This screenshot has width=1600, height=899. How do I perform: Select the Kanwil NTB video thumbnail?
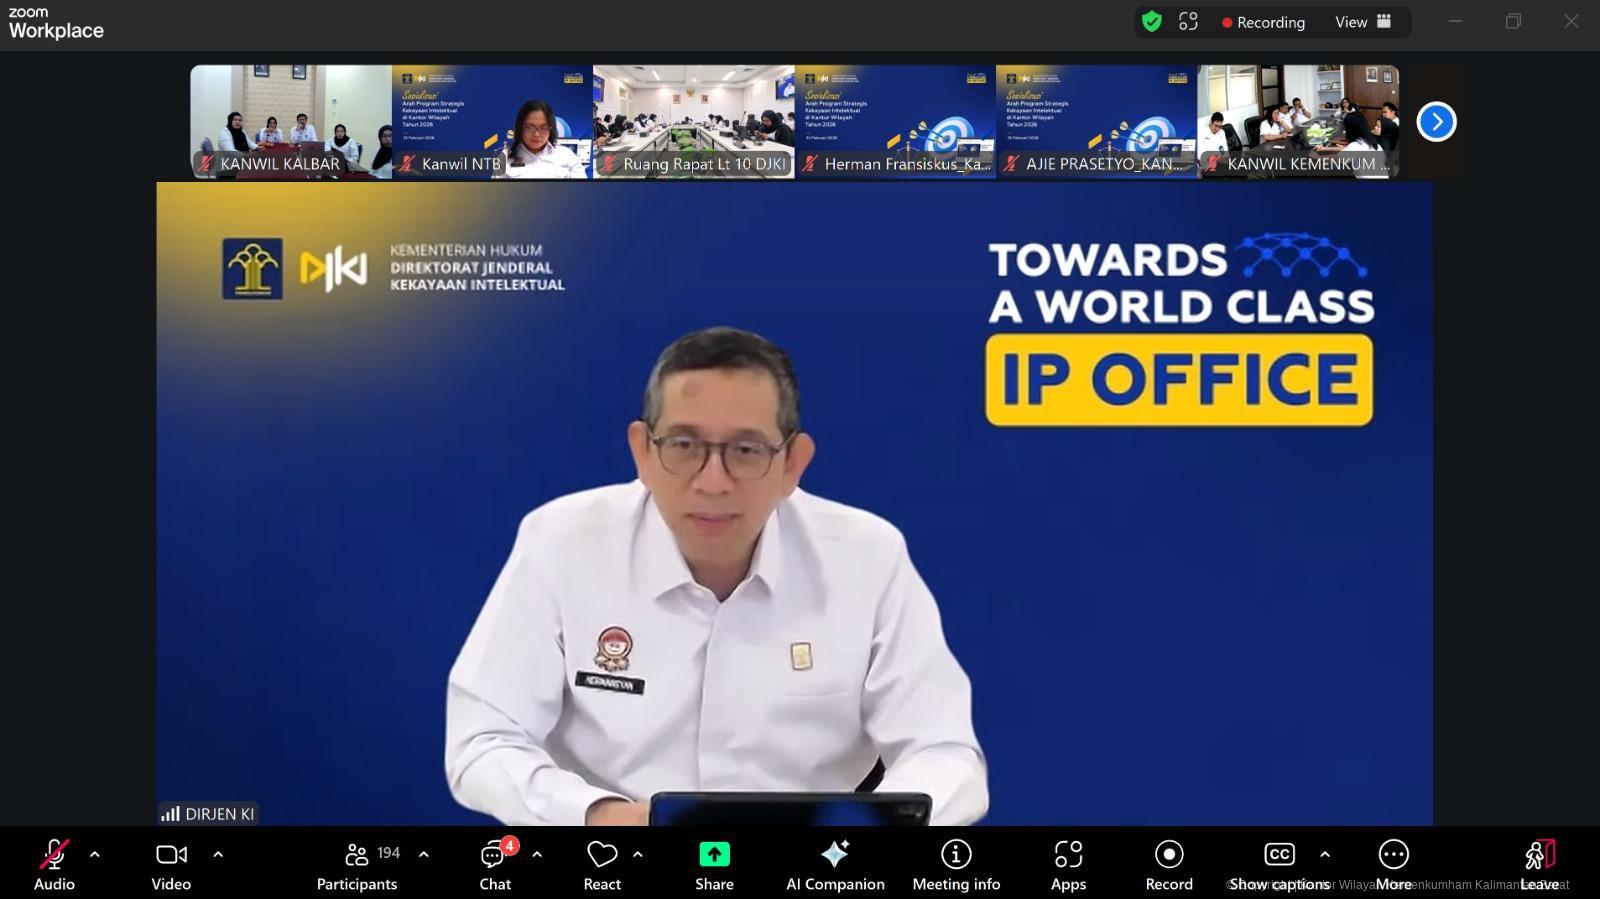point(492,122)
